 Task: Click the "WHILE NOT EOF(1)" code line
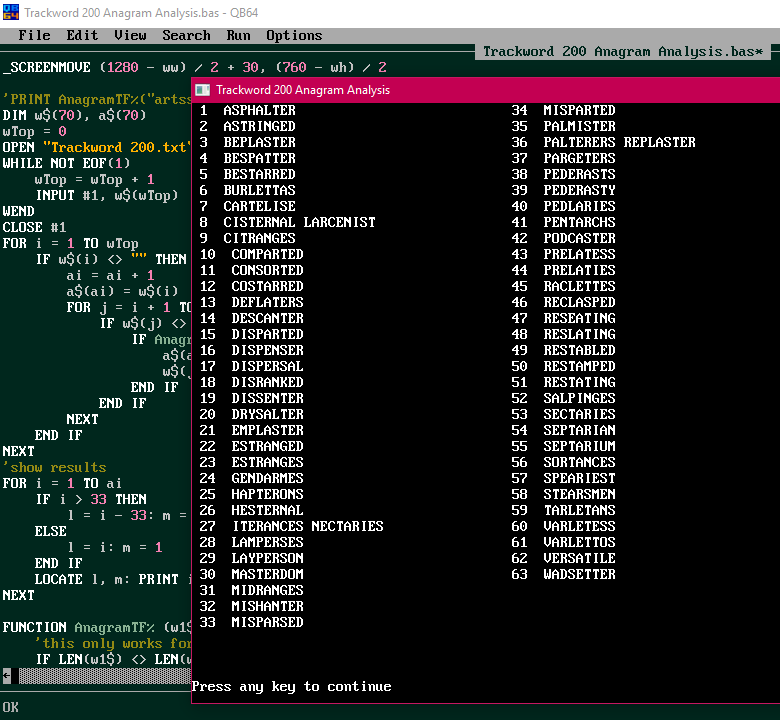click(x=66, y=163)
